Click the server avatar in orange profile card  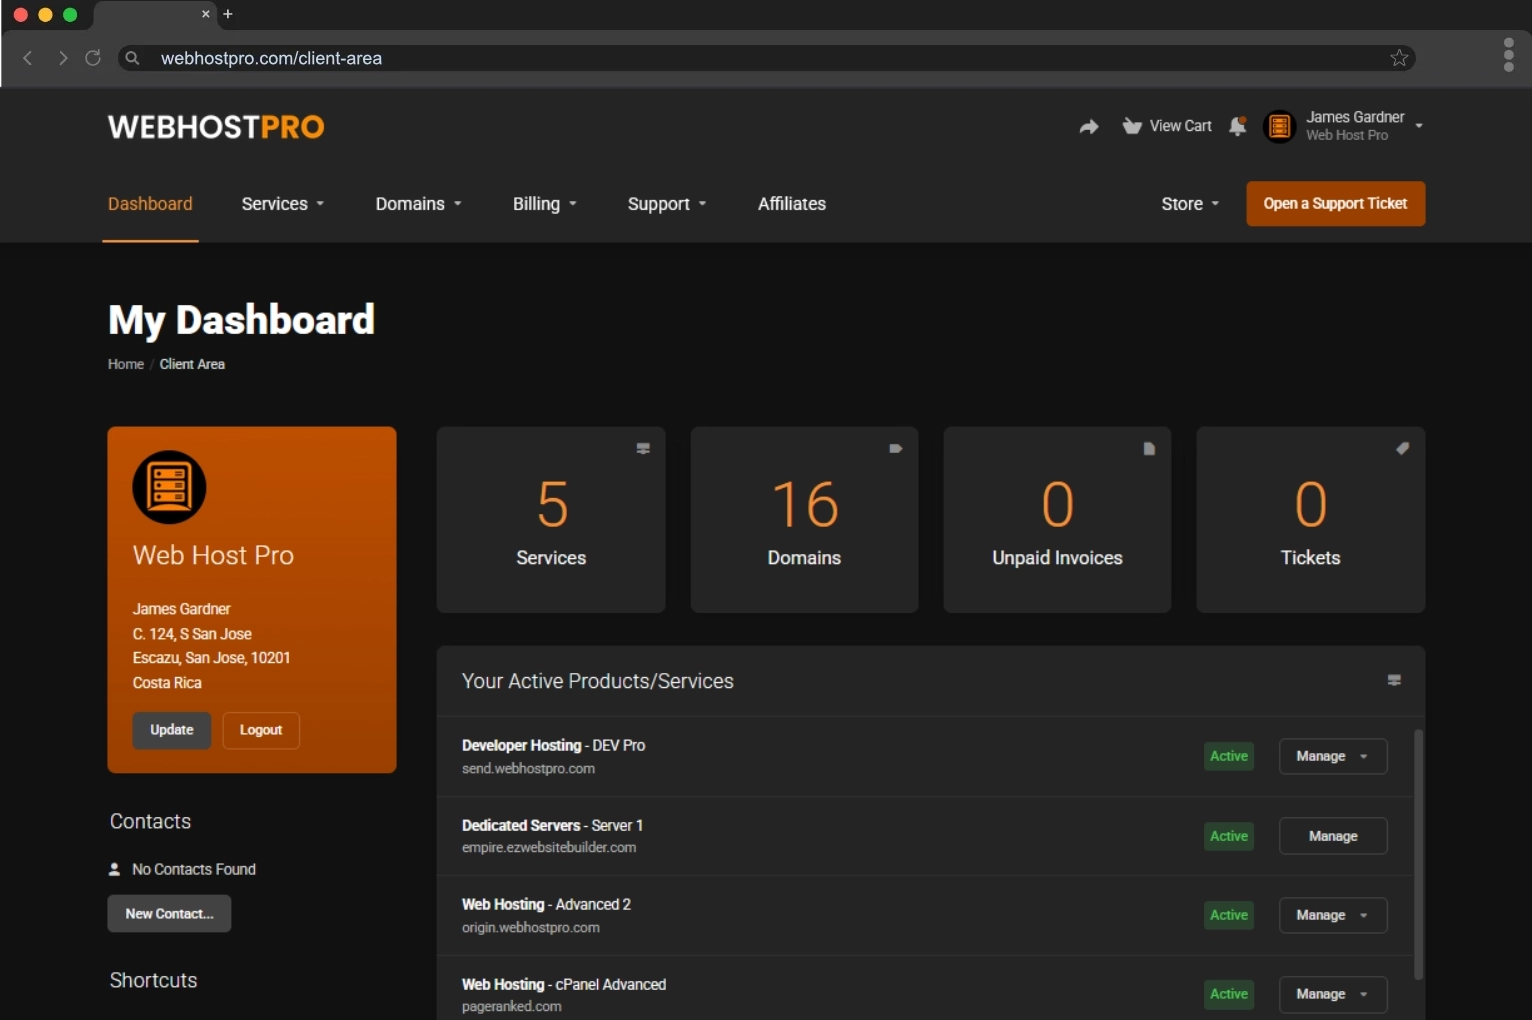coord(169,487)
